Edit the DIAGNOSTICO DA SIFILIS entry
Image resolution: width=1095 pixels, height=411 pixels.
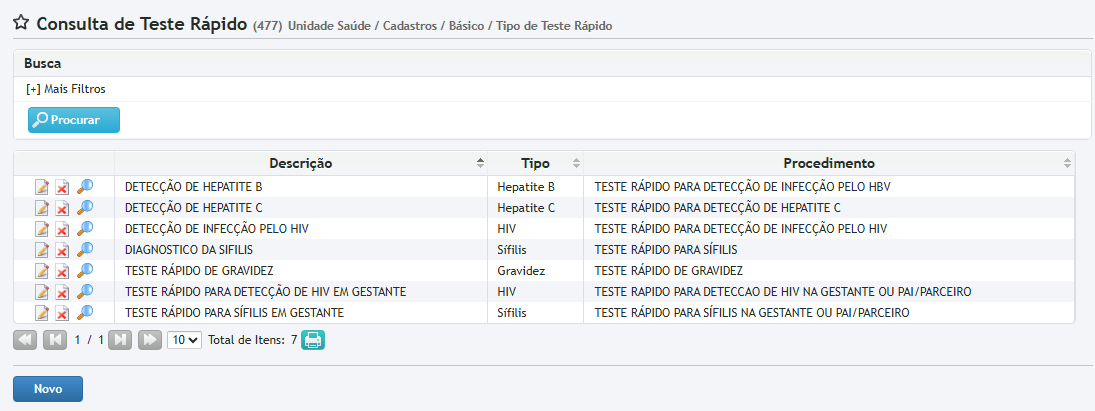(42, 250)
